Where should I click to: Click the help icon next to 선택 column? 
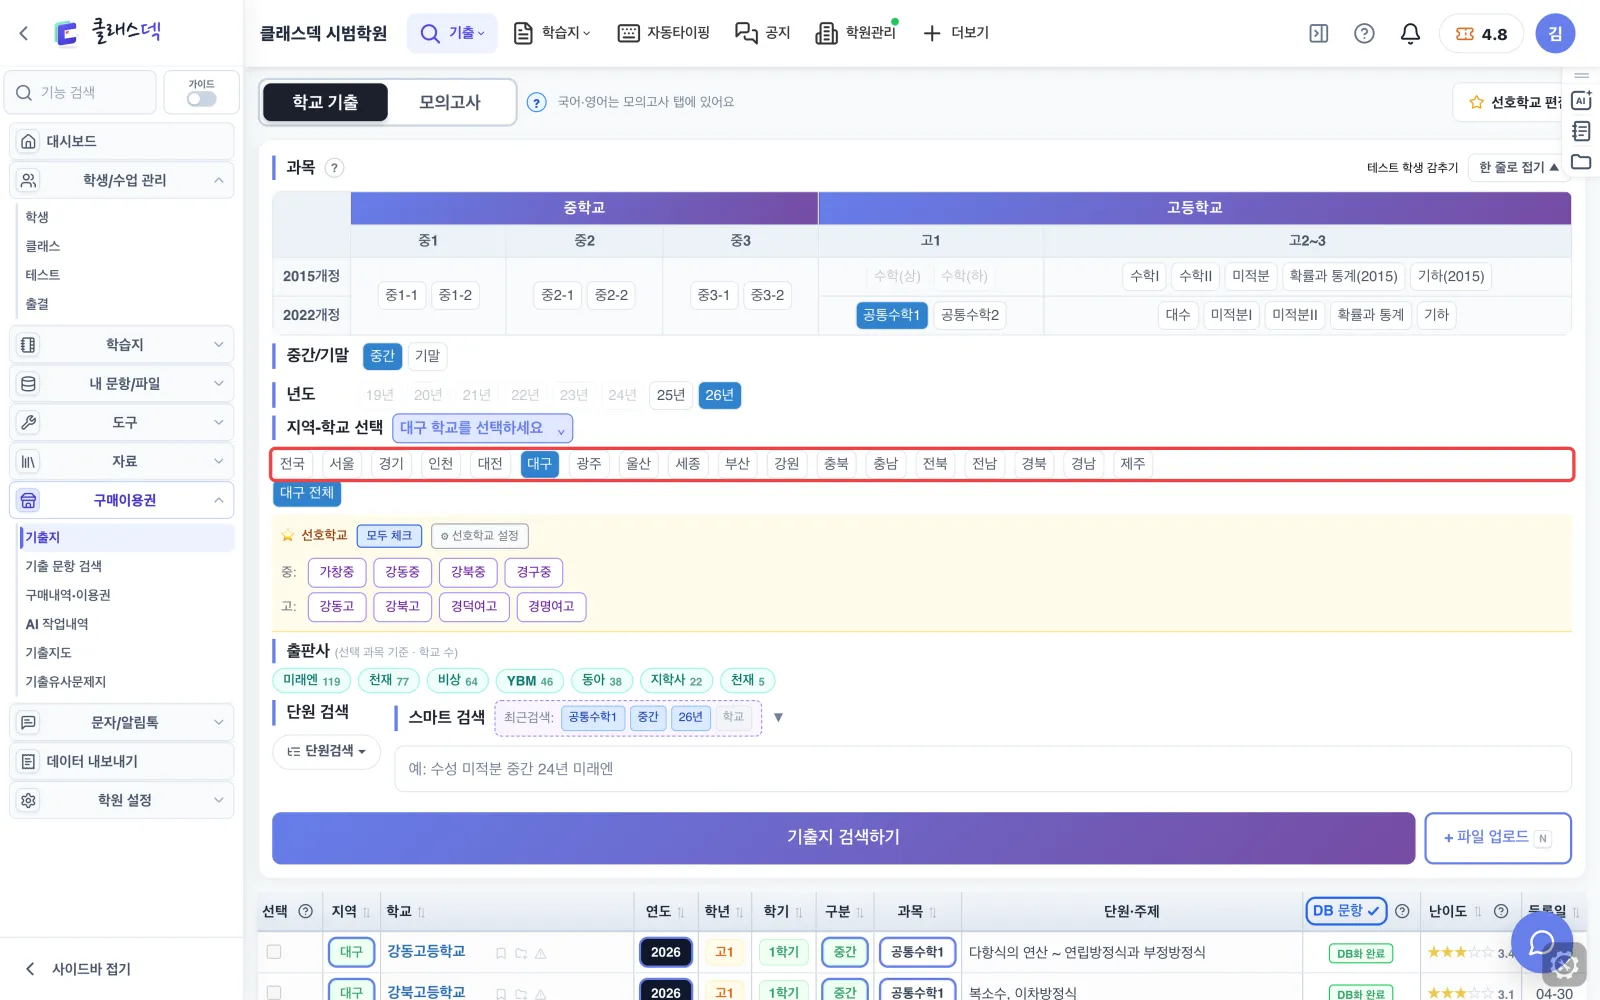click(306, 911)
